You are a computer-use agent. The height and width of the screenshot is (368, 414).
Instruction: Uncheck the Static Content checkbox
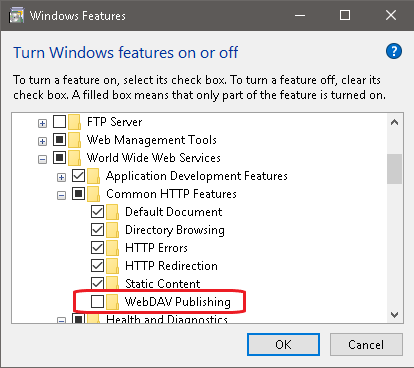tap(98, 284)
